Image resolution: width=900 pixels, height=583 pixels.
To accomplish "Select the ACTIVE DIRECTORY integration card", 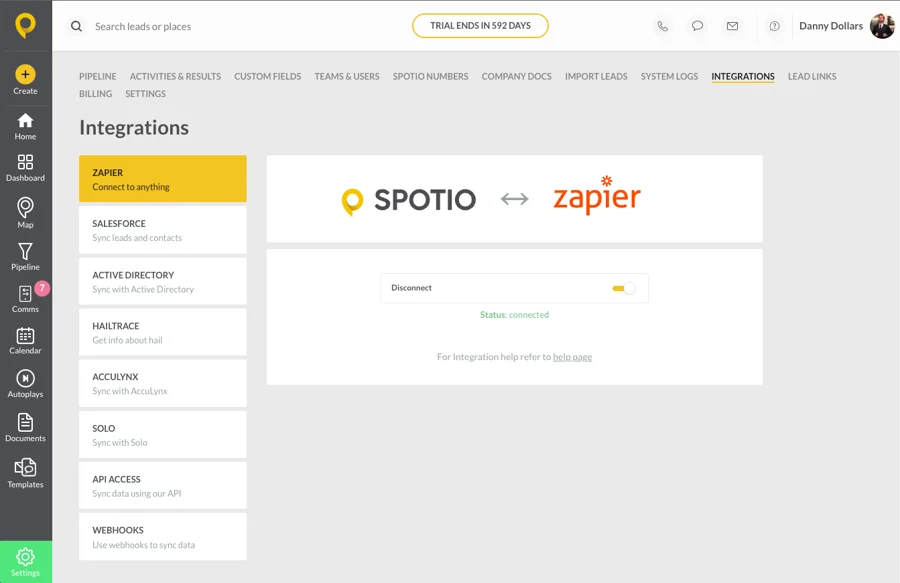I will click(x=163, y=281).
